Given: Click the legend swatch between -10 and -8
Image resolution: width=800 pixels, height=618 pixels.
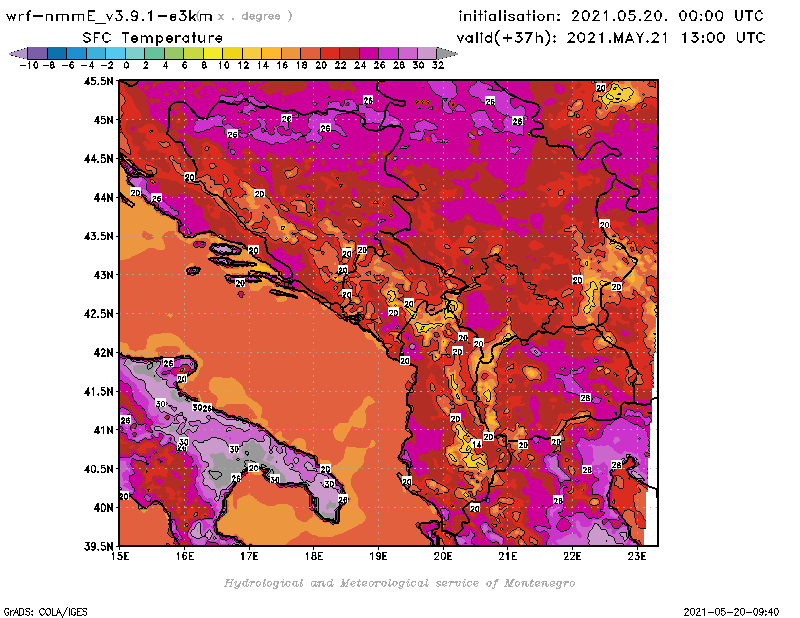Looking at the screenshot, I should pyautogui.click(x=38, y=53).
